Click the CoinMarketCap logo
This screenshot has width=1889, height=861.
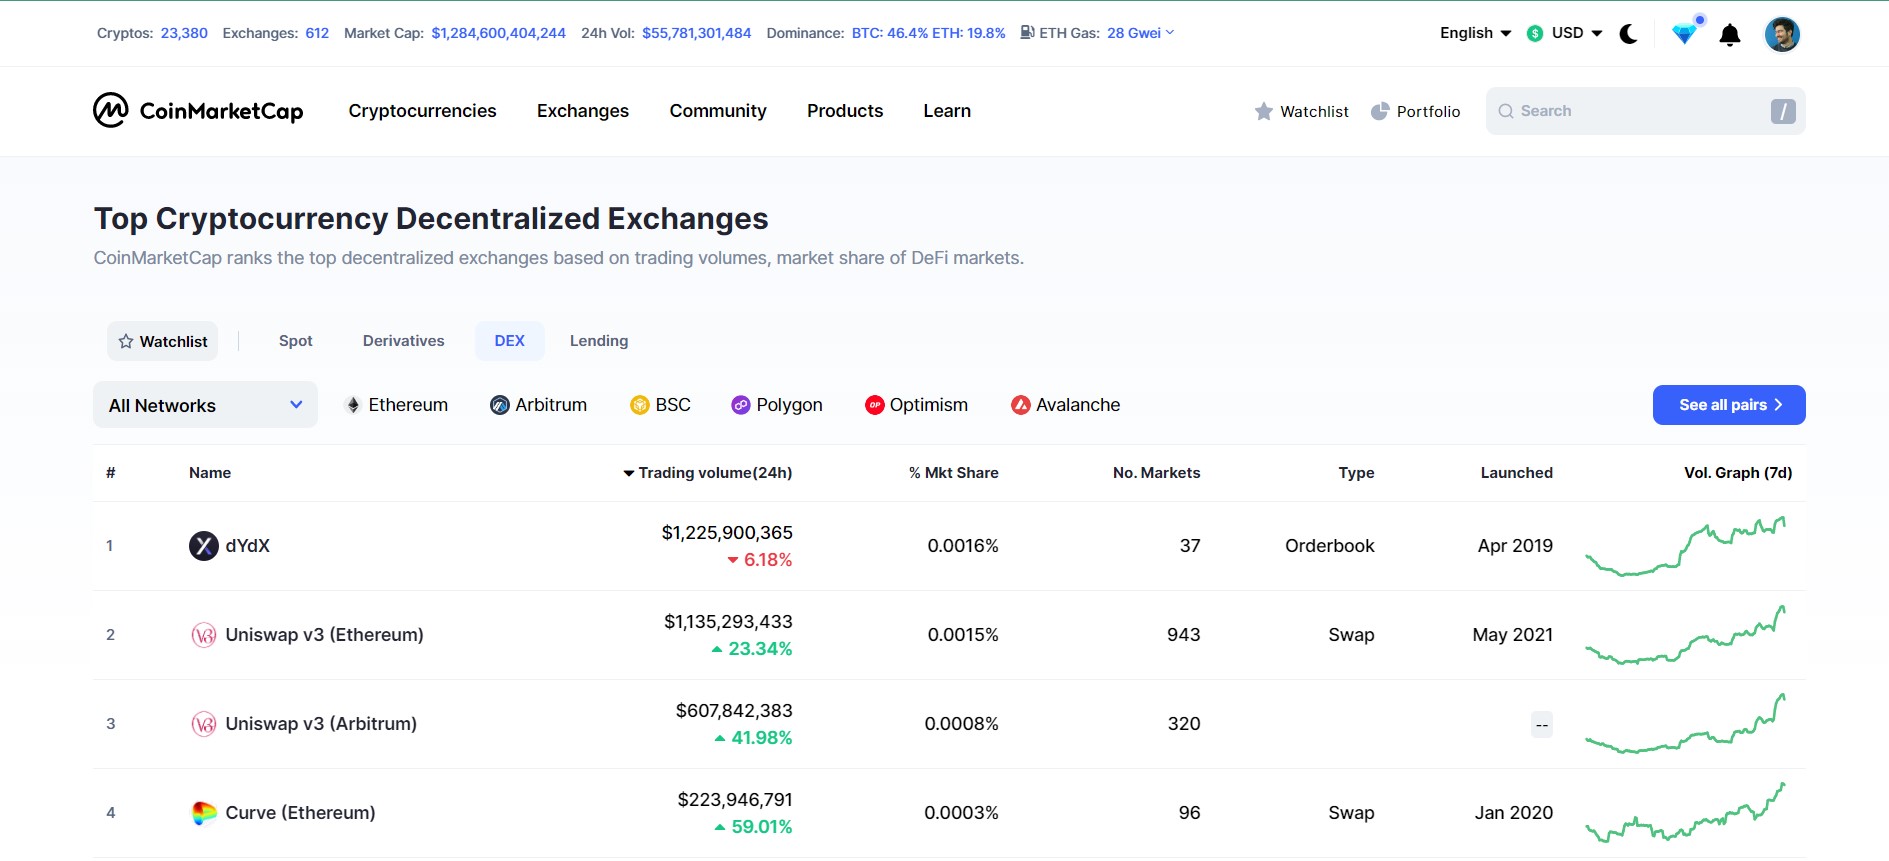(198, 110)
